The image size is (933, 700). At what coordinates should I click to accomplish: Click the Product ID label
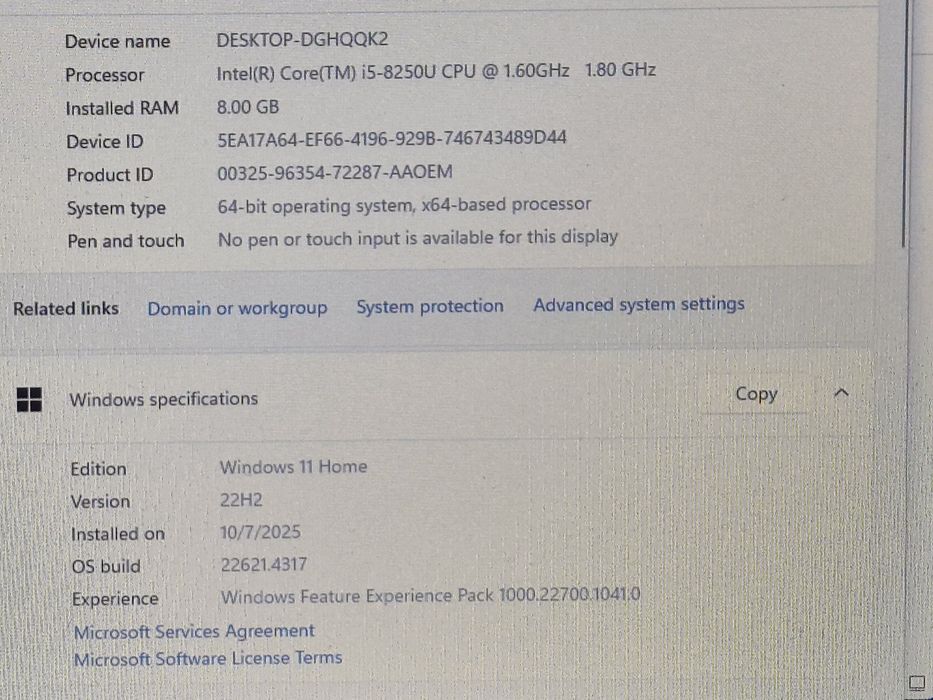click(109, 176)
